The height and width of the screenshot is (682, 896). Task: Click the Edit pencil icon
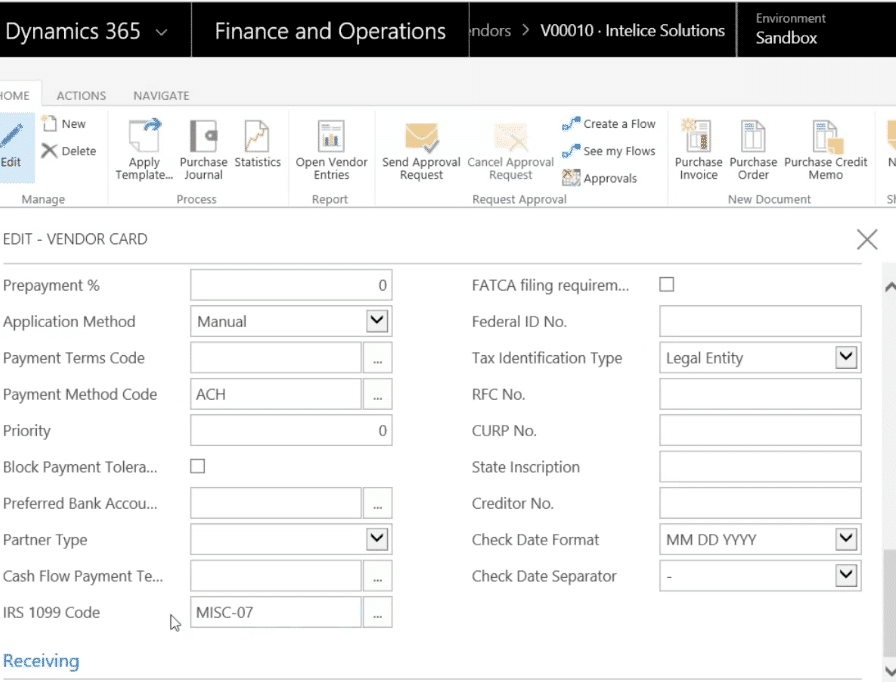pyautogui.click(x=11, y=137)
